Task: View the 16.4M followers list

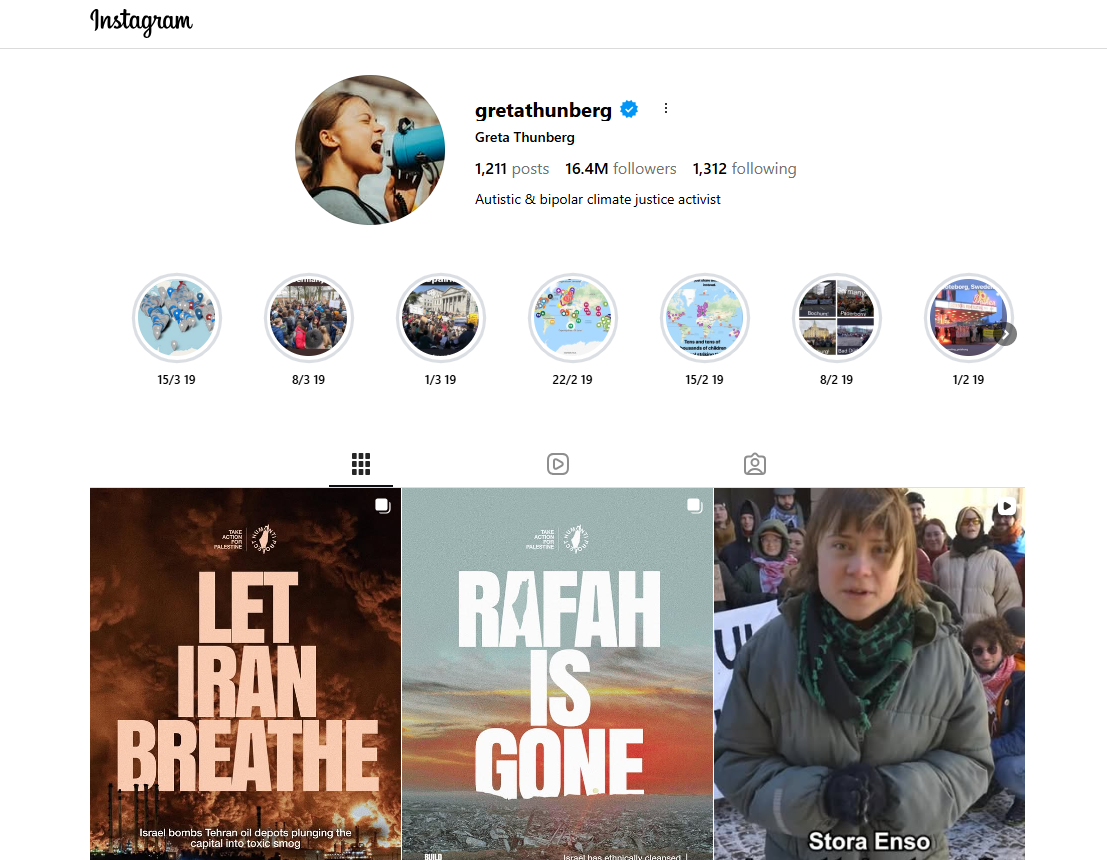Action: (x=621, y=169)
